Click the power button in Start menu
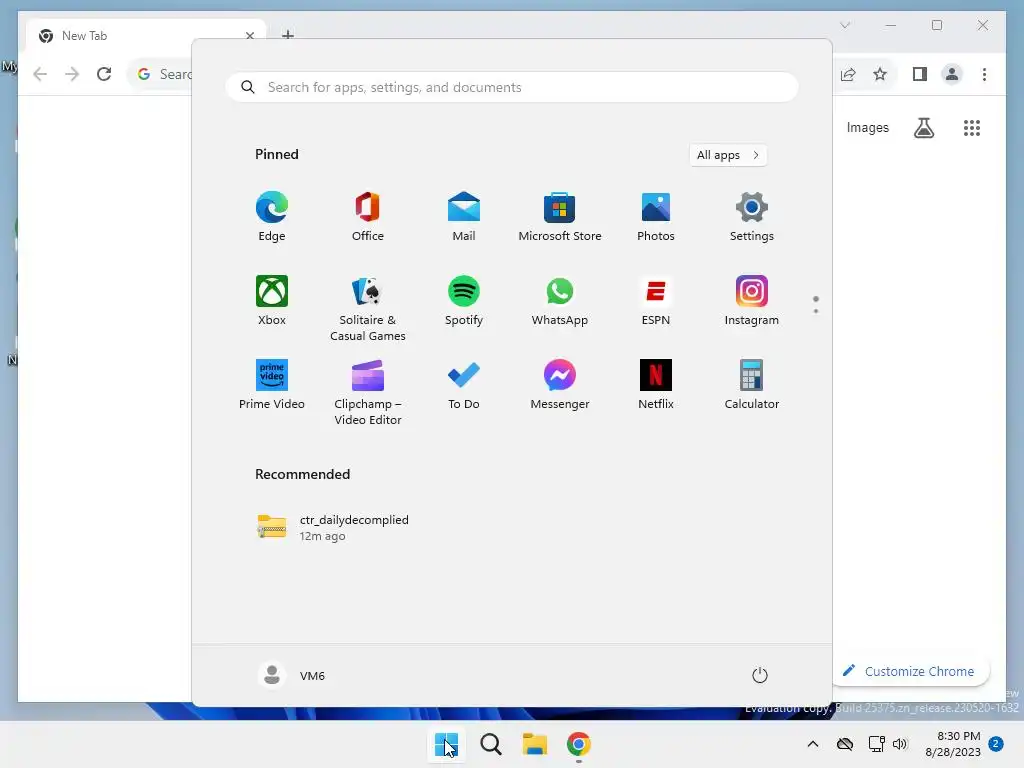This screenshot has width=1024, height=768. (760, 675)
